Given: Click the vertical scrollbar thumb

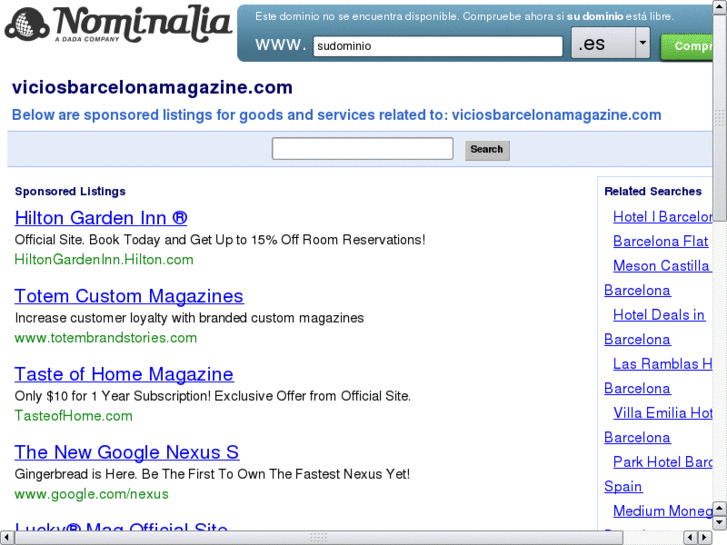Looking at the screenshot, I should click(720, 118).
